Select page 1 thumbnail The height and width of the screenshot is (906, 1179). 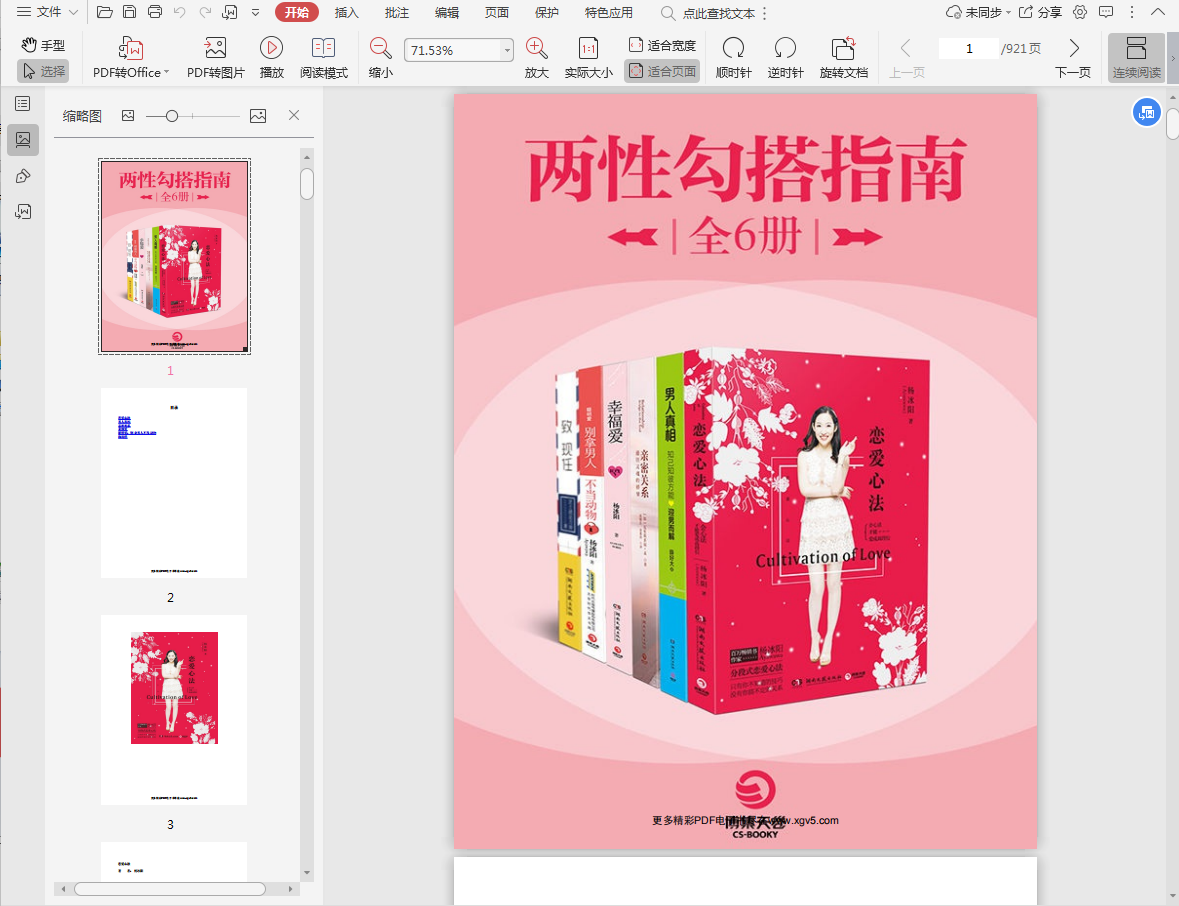click(174, 256)
